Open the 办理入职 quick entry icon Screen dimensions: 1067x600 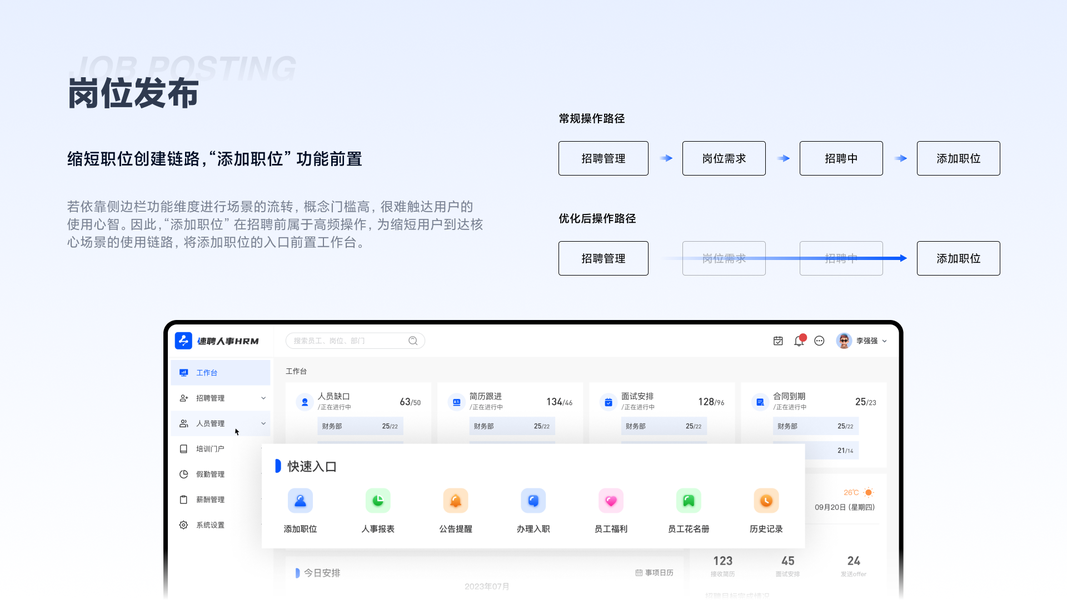[x=533, y=501]
